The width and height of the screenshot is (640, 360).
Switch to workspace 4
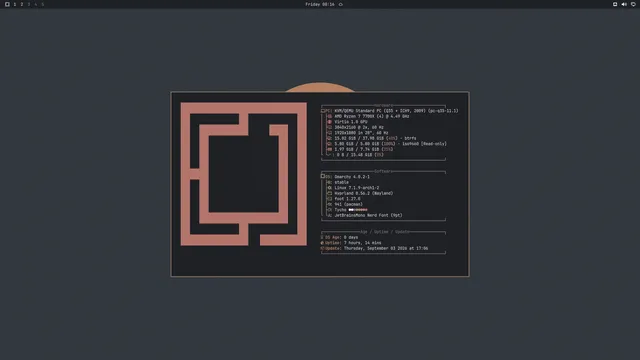coord(36,4)
